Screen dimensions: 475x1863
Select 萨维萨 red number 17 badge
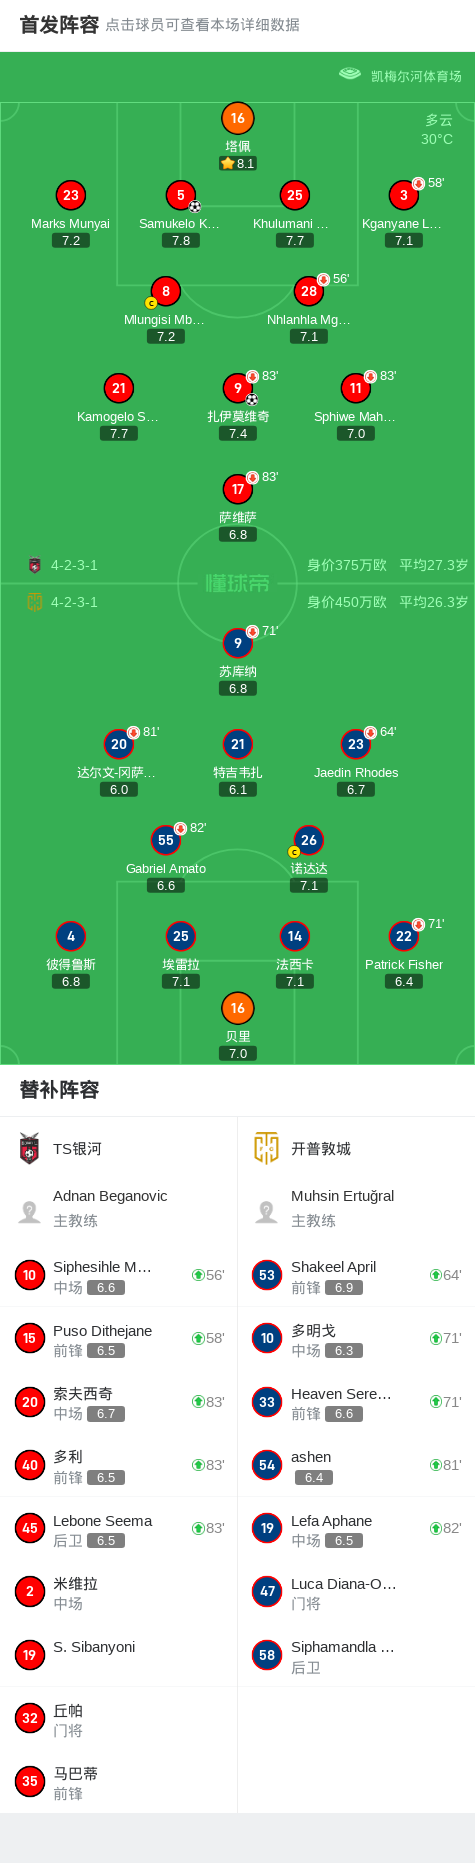pos(237,489)
